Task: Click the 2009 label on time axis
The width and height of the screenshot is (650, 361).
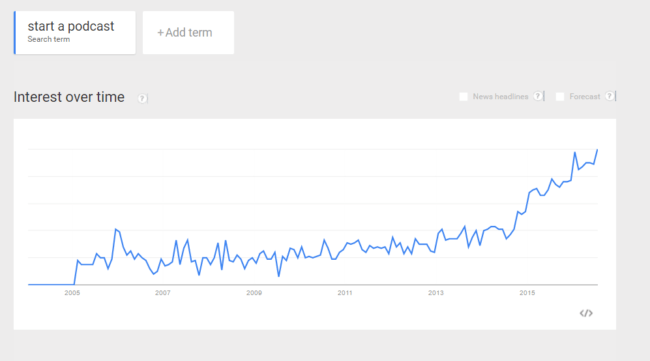Action: click(254, 293)
